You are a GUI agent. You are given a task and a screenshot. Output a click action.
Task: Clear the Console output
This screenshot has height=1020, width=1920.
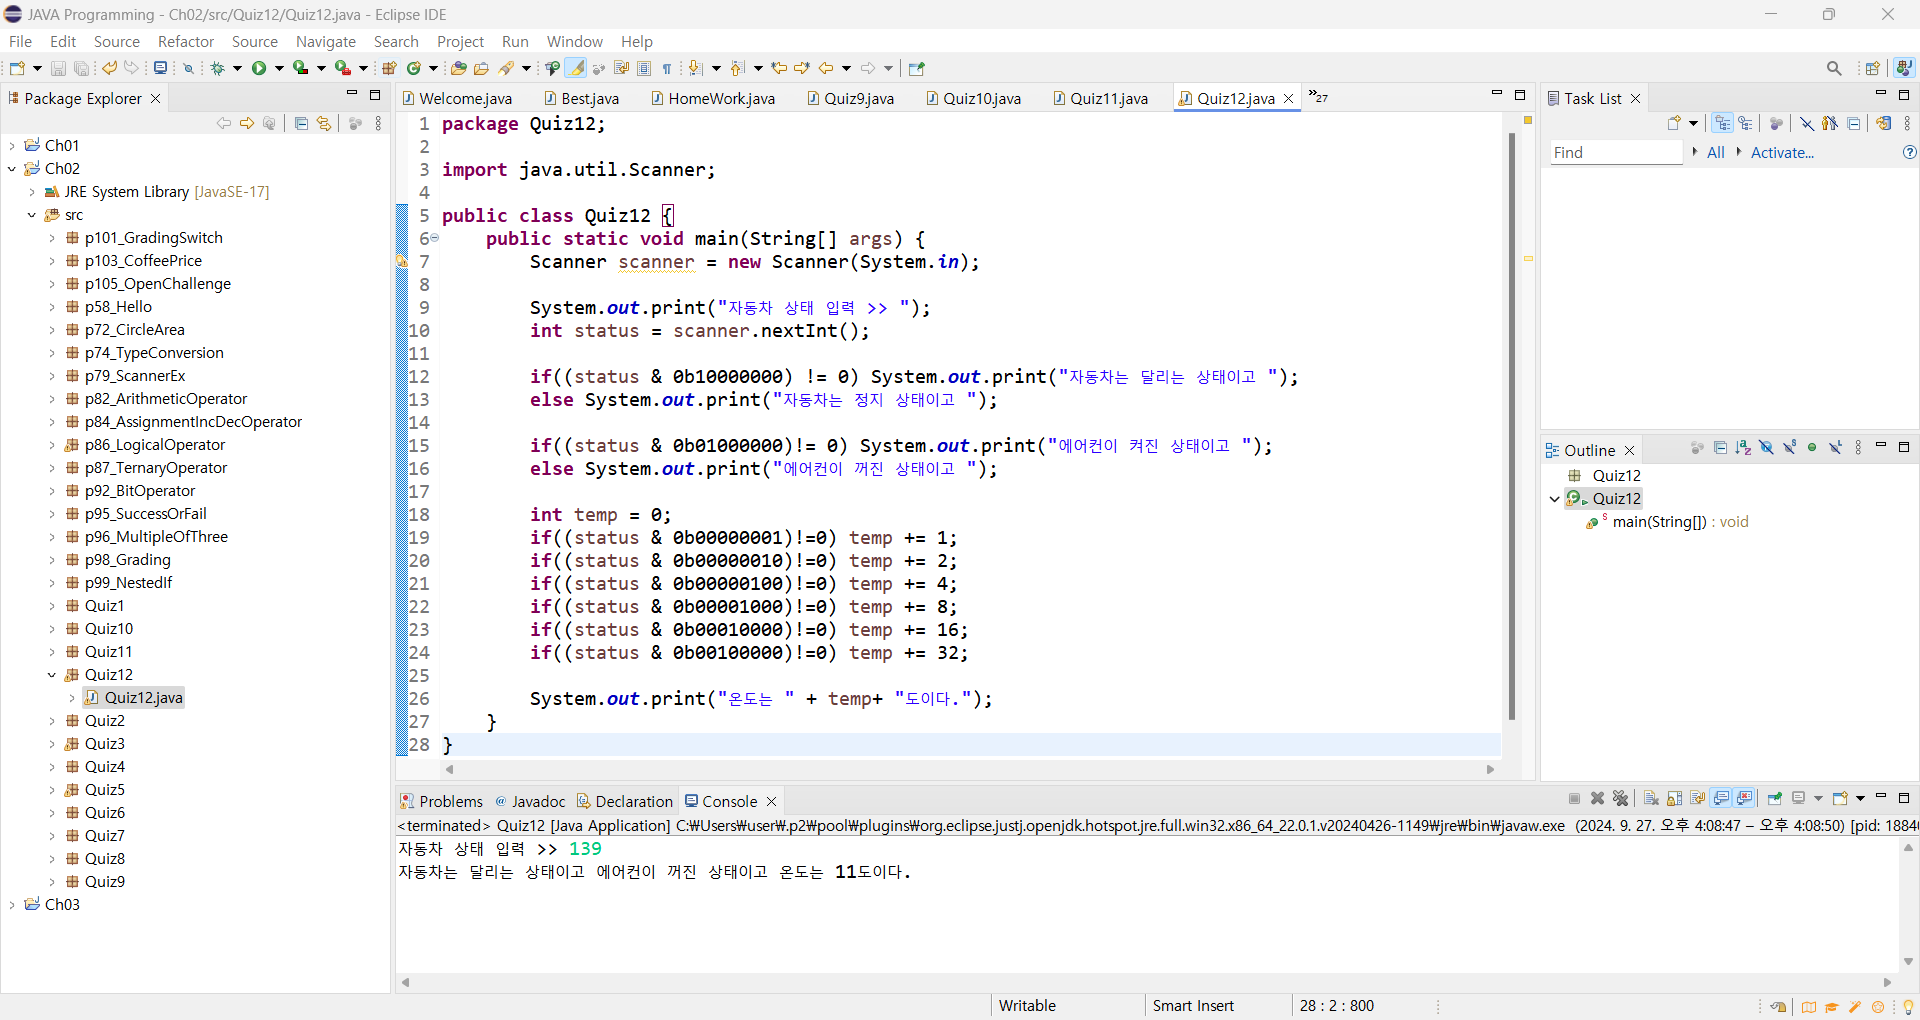pos(1651,798)
